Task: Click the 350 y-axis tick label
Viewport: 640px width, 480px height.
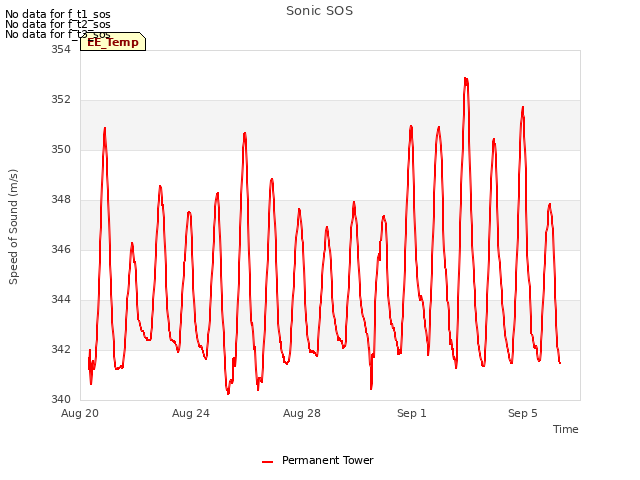Action: (61, 149)
